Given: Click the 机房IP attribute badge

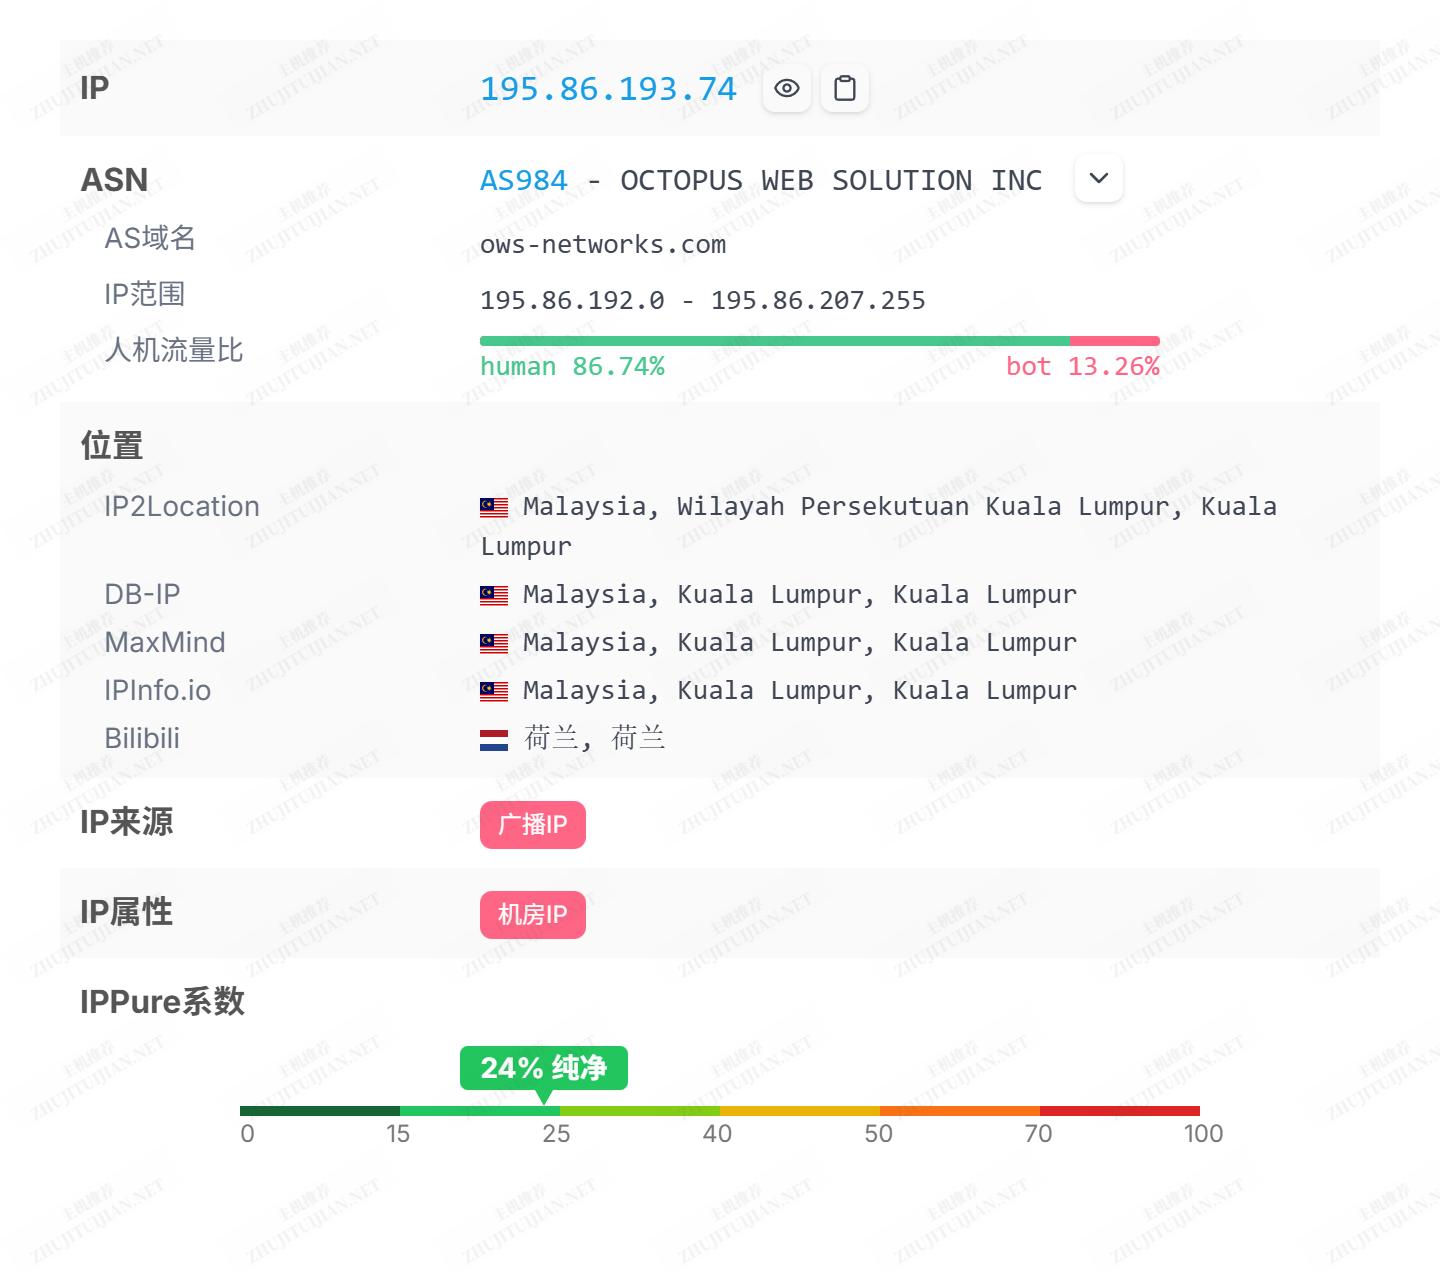Looking at the screenshot, I should tap(532, 915).
